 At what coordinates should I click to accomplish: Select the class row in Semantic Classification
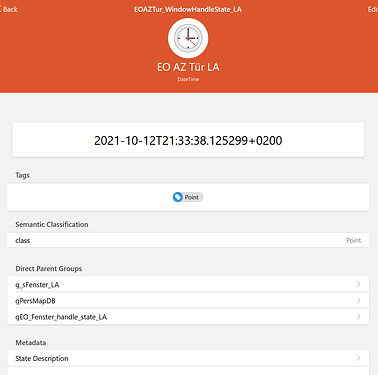(188, 240)
